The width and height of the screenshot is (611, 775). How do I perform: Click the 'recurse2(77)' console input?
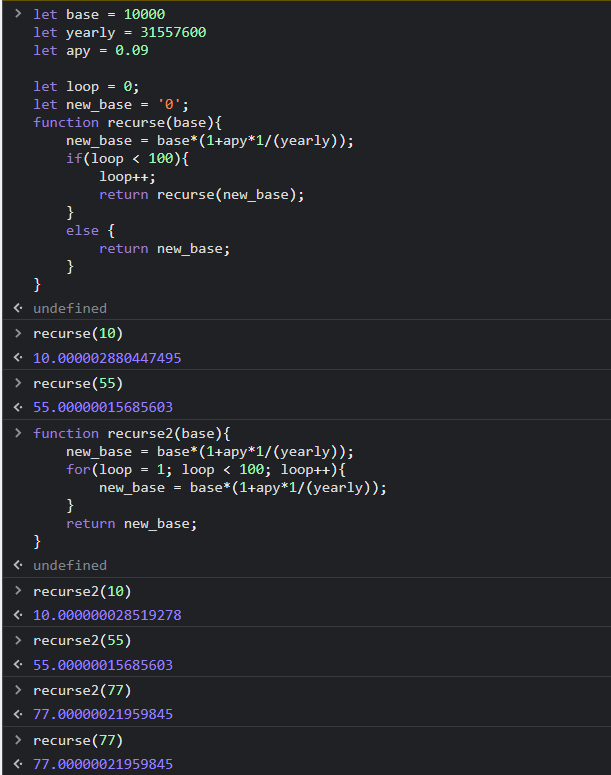tap(82, 690)
